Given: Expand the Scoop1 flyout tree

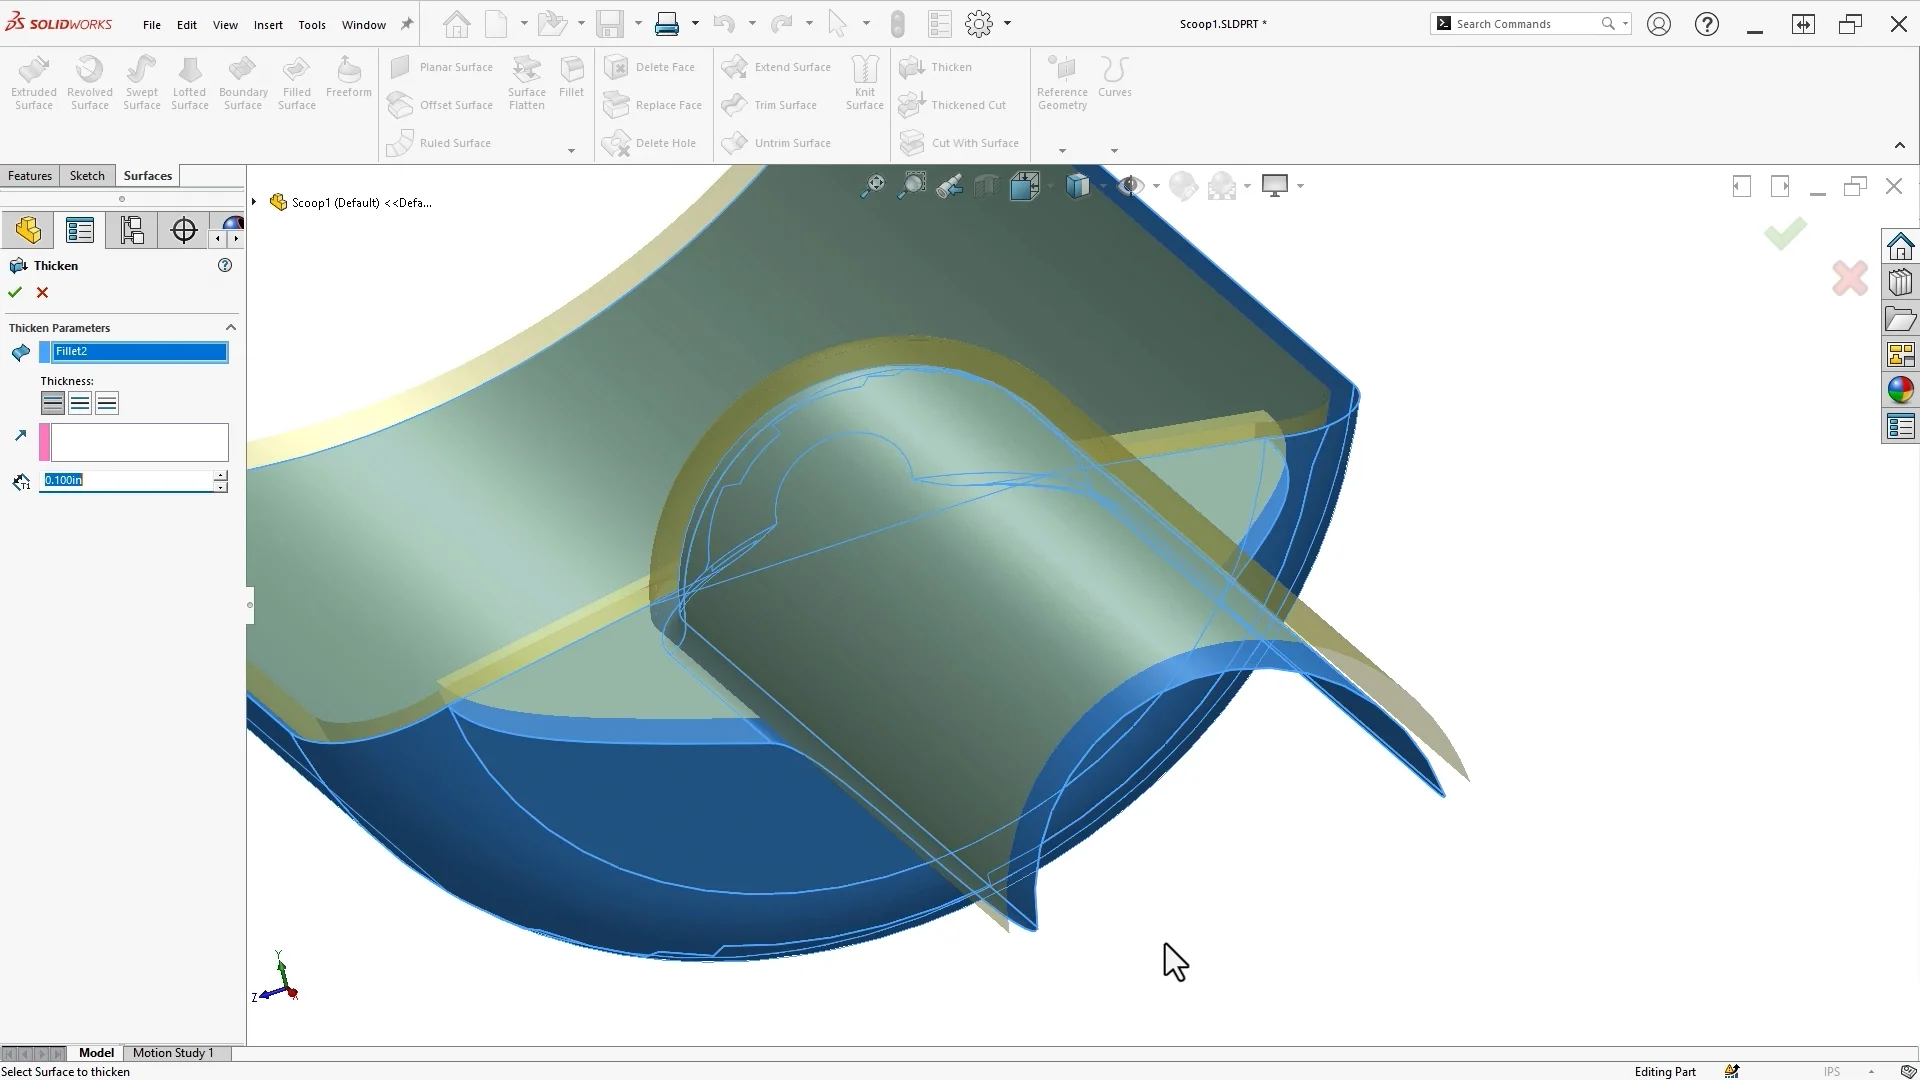Looking at the screenshot, I should tap(254, 202).
